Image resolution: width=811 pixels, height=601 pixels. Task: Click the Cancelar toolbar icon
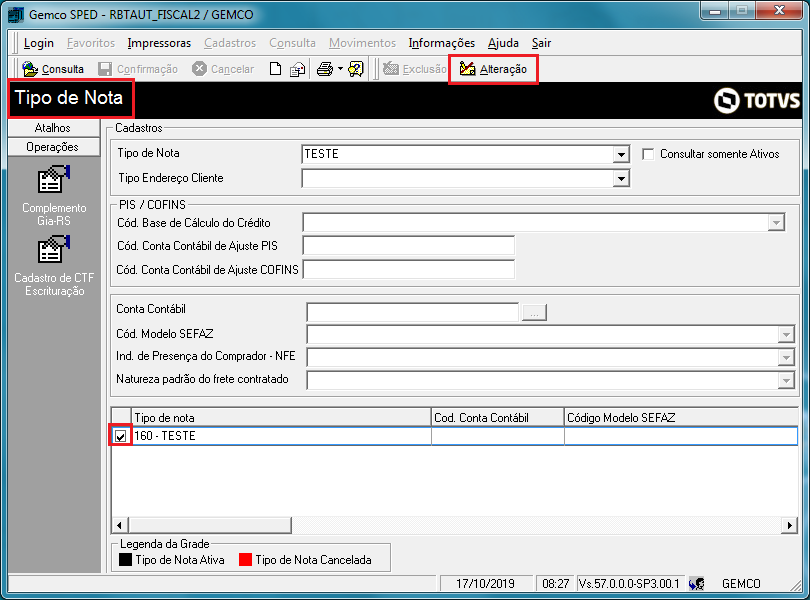click(x=199, y=69)
